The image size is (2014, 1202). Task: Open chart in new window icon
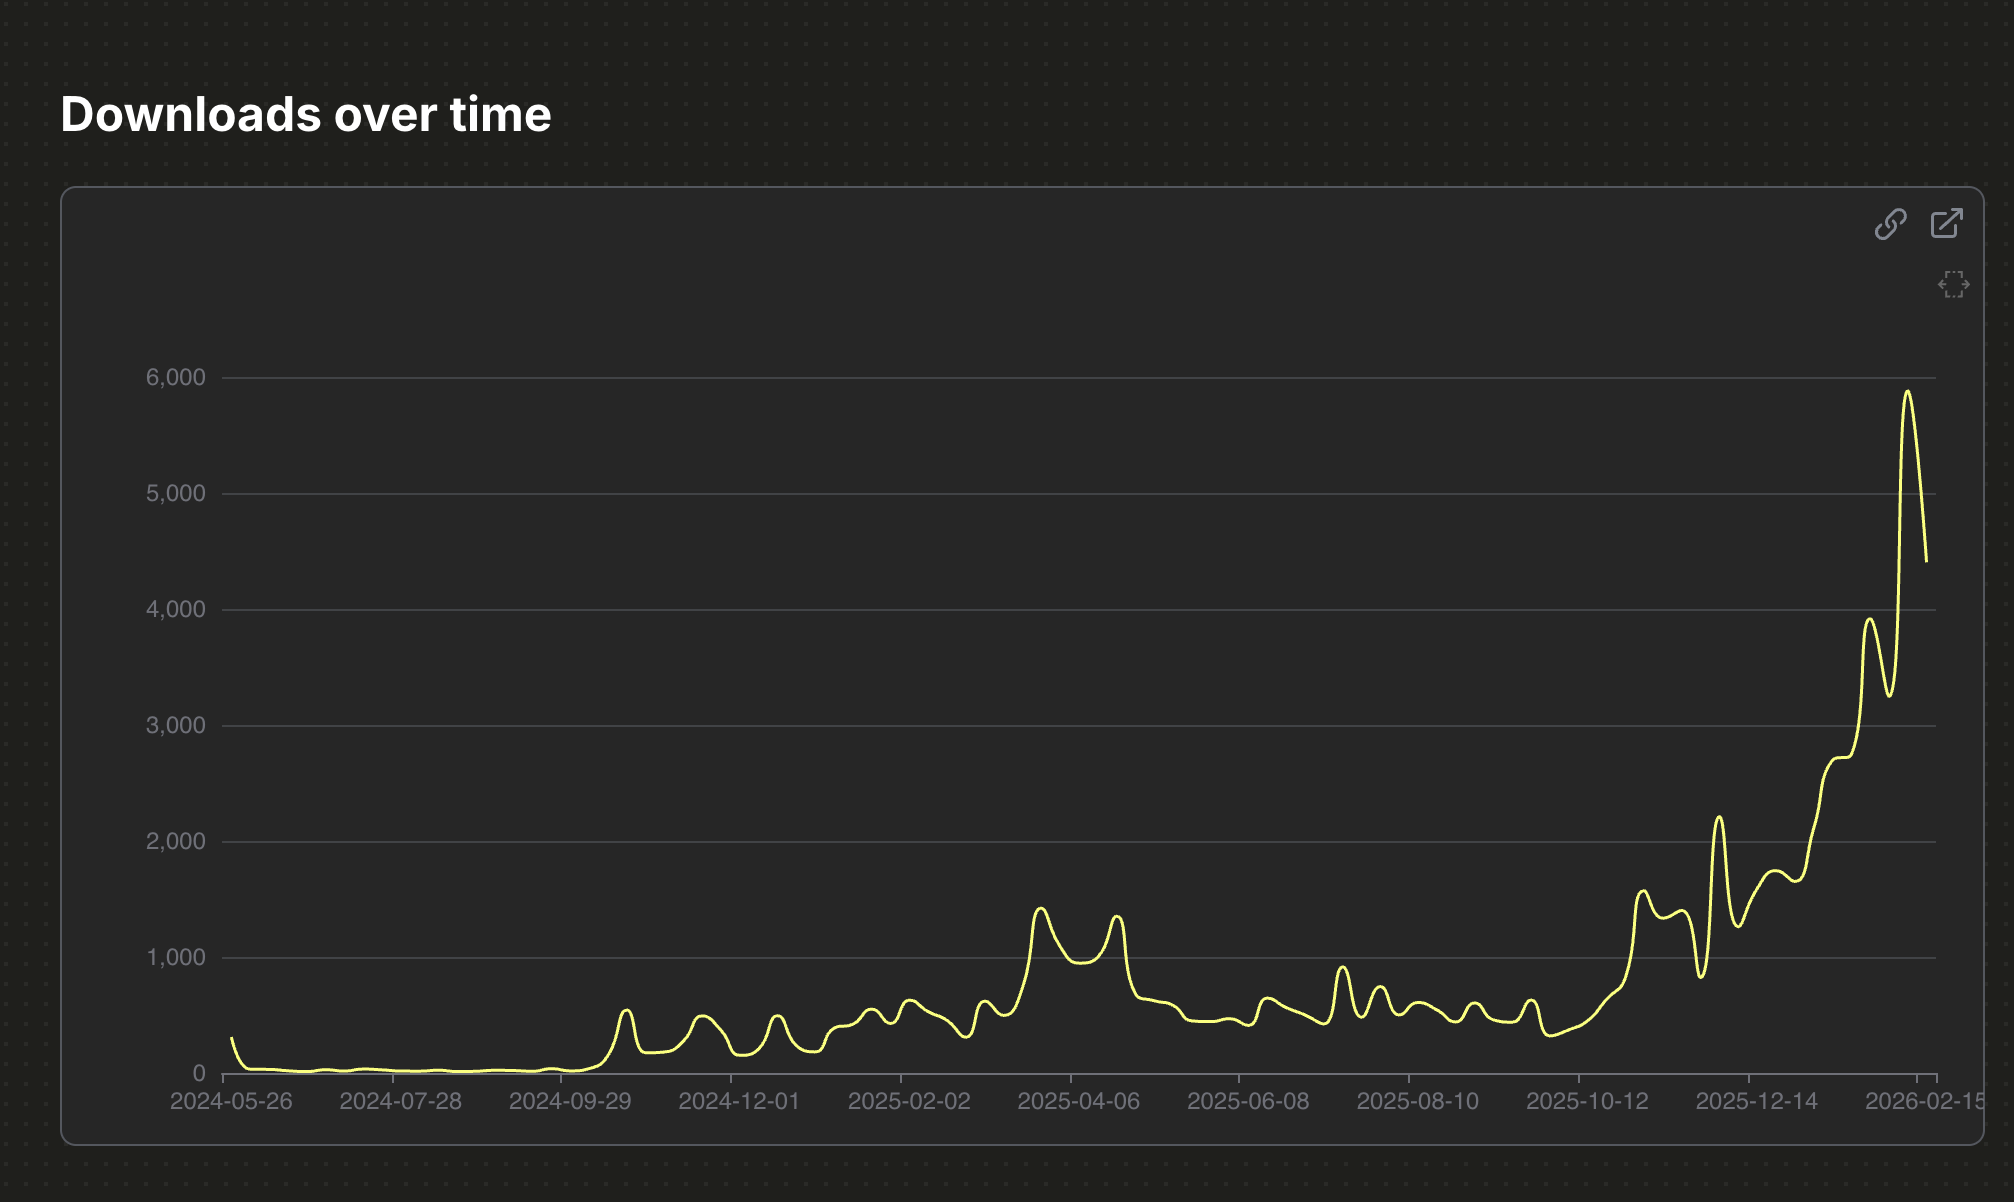[x=1946, y=223]
